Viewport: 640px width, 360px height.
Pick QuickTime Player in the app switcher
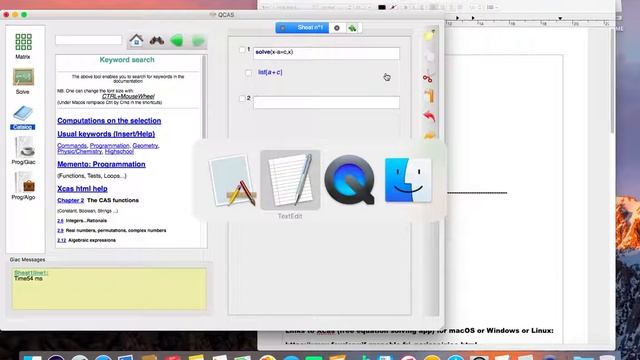coord(349,180)
